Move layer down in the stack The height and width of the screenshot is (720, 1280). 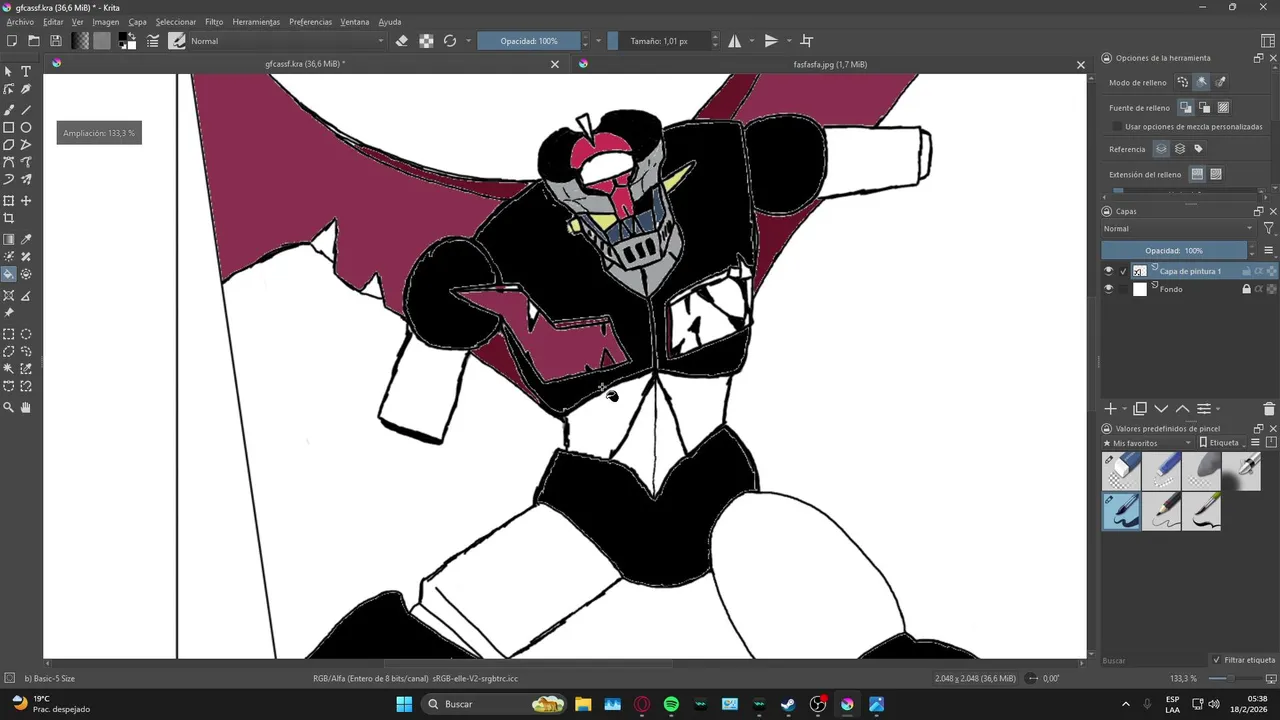tap(1161, 409)
